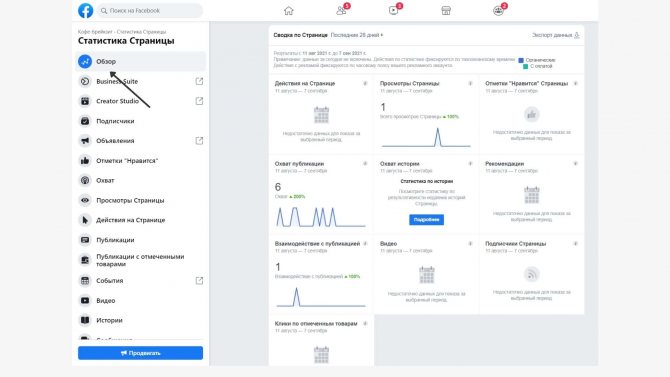Click info icon on Видео card
This screenshot has width=670, height=377.
coord(470,244)
